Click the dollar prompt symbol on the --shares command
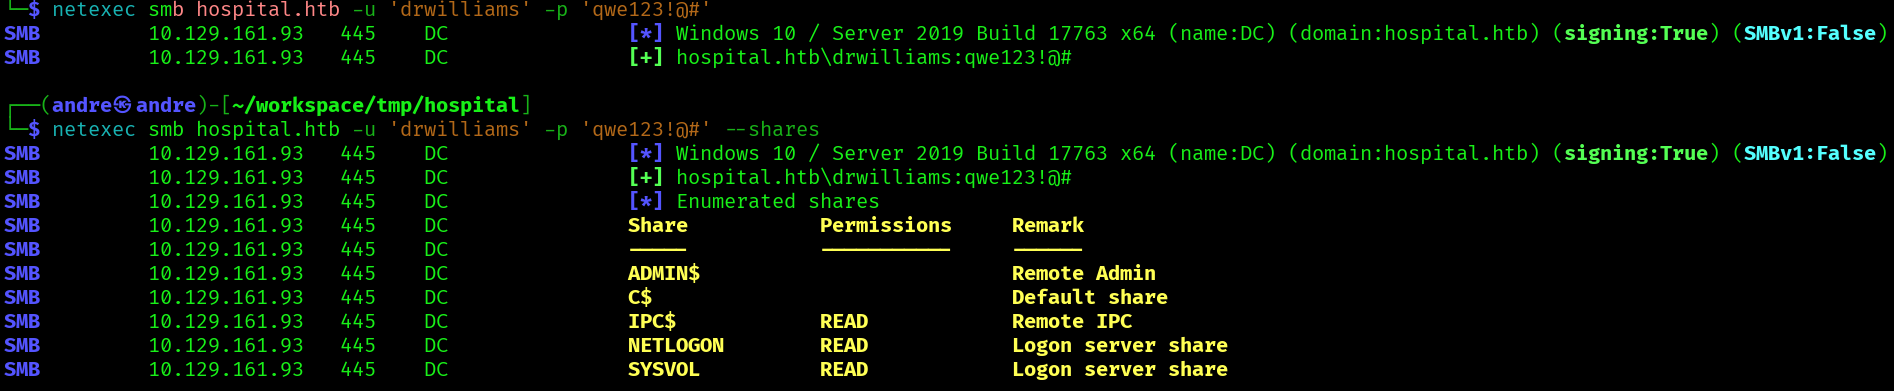The image size is (1894, 391). coord(34,129)
